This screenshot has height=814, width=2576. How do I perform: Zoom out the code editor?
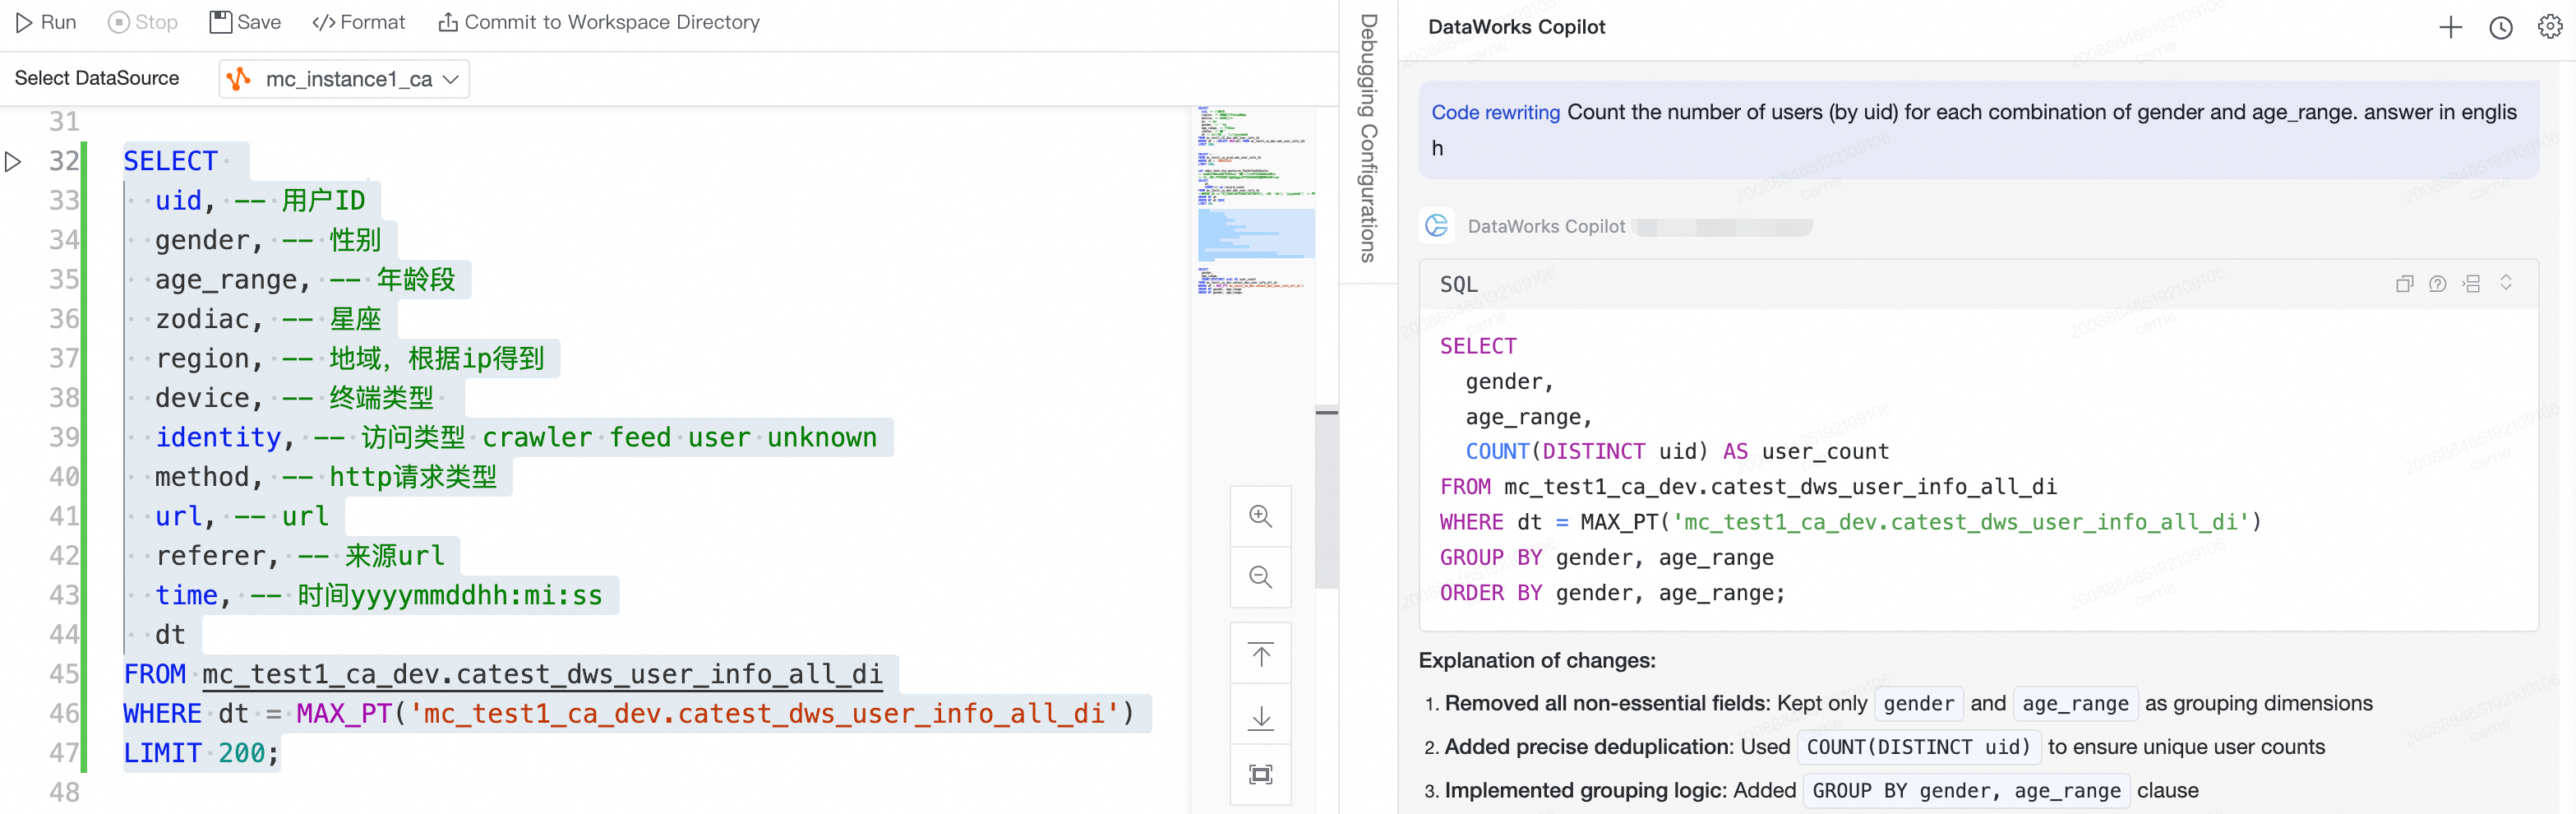click(x=1260, y=577)
